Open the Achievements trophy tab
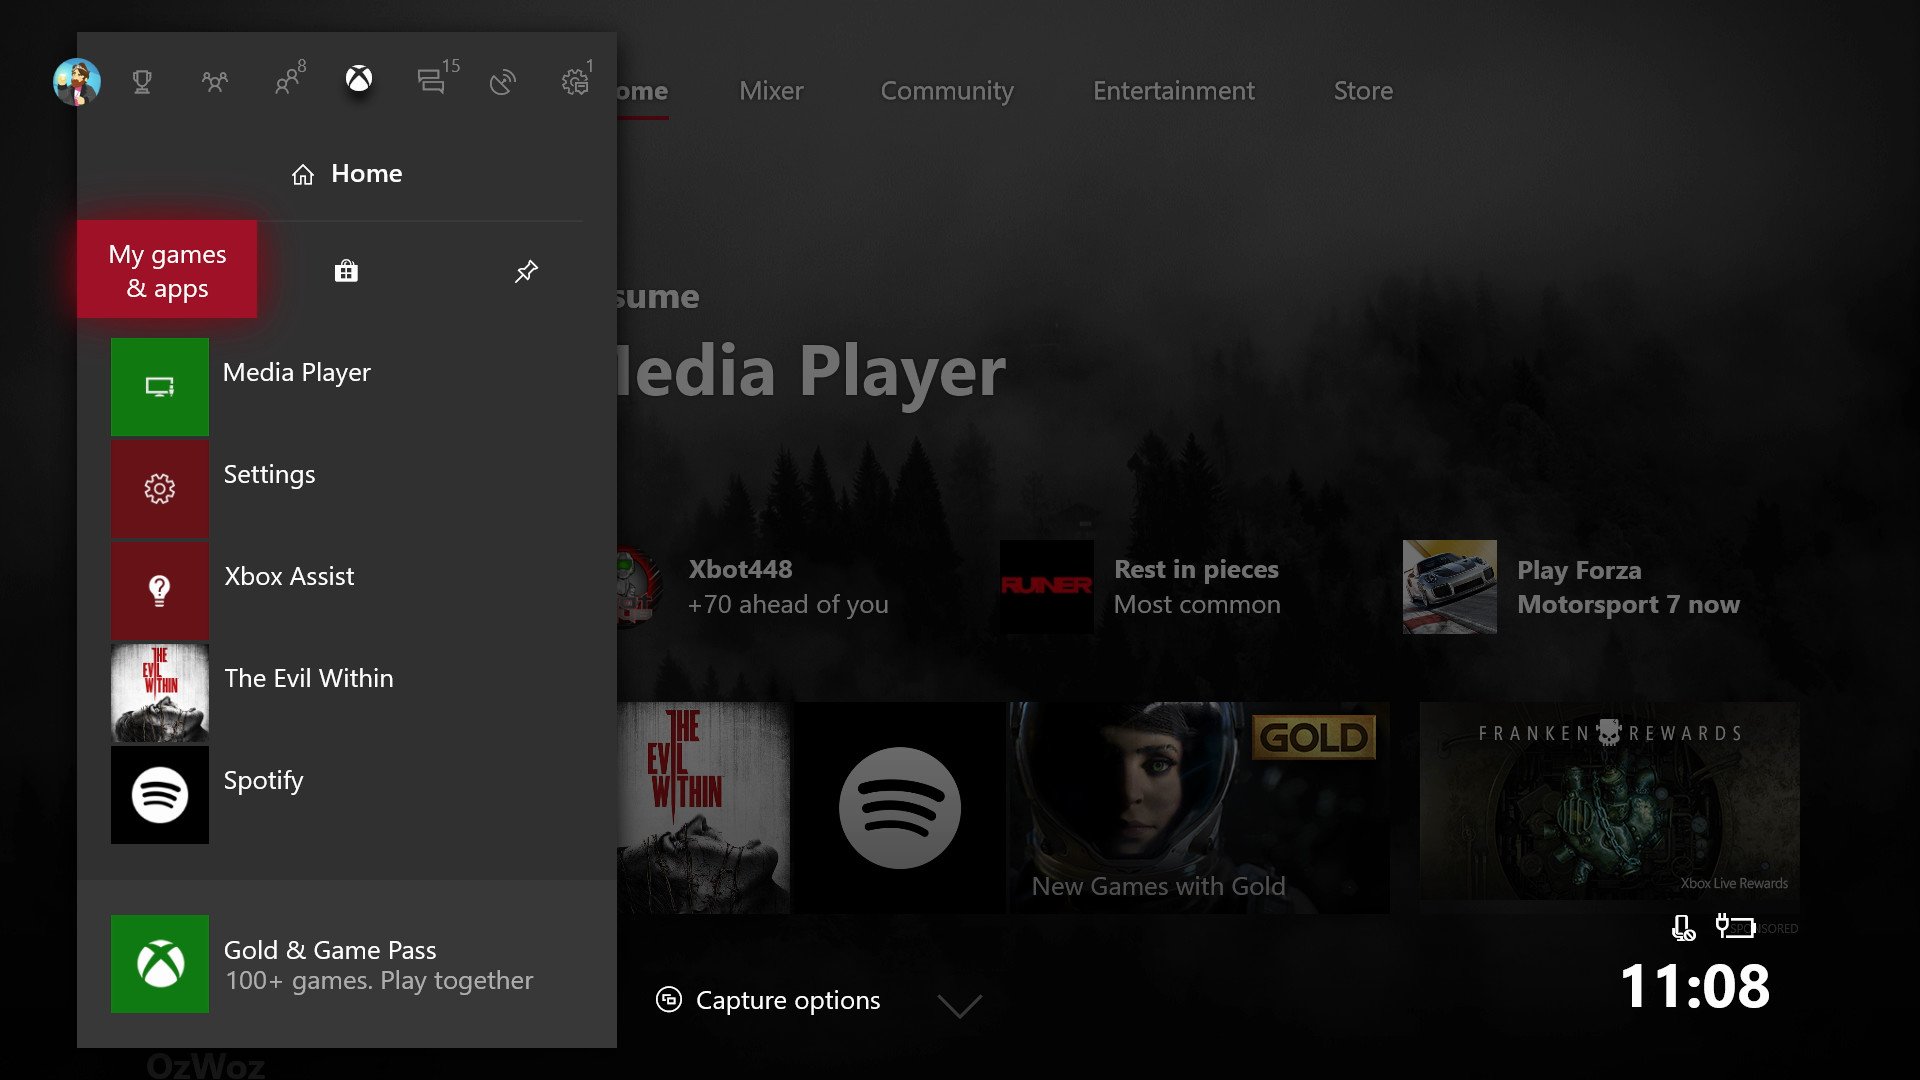The width and height of the screenshot is (1920, 1080). coord(142,81)
